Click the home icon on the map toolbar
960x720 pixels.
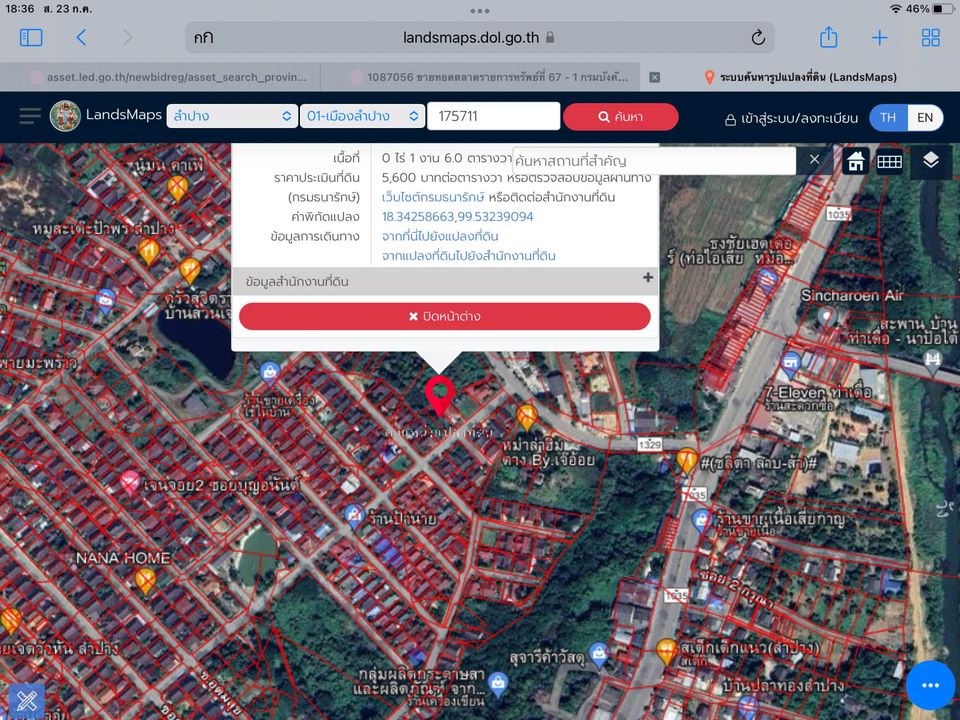(x=855, y=161)
